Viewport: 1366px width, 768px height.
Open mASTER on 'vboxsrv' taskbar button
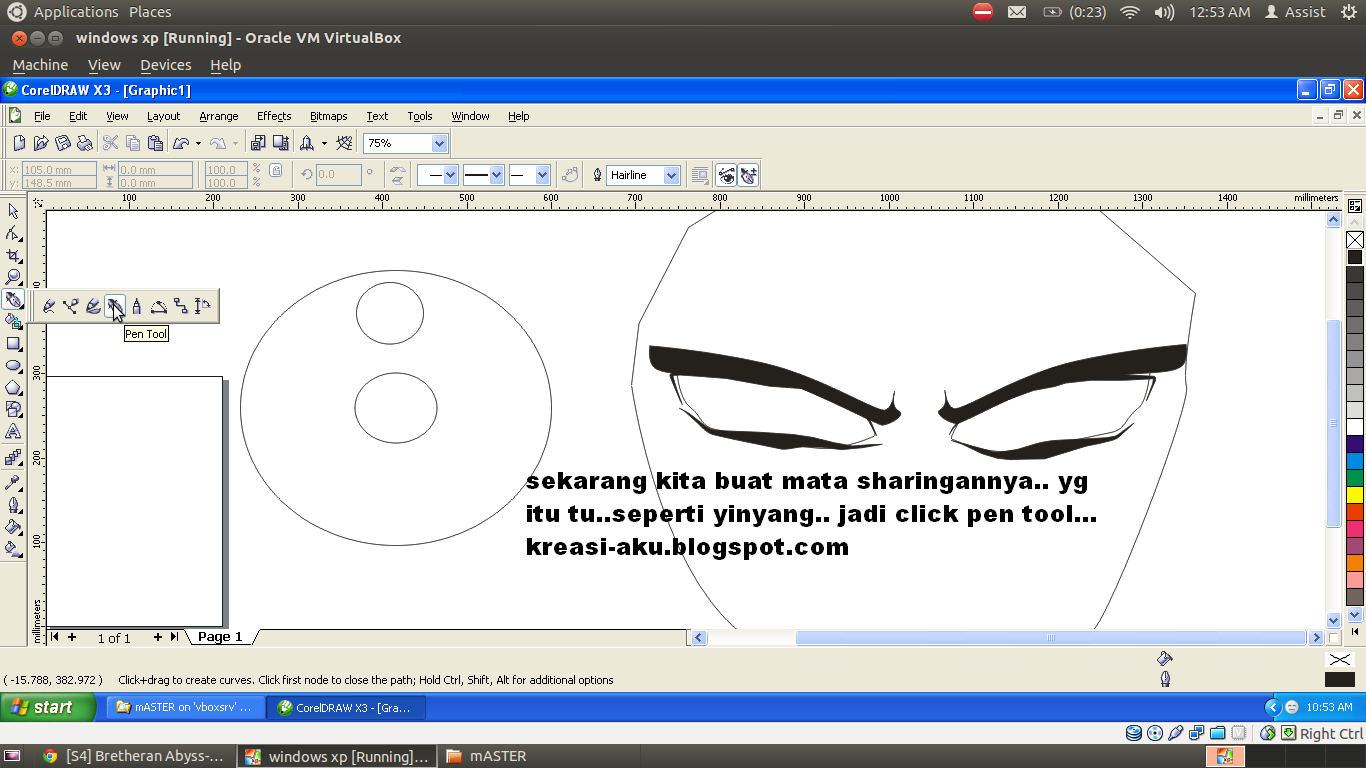click(x=186, y=707)
